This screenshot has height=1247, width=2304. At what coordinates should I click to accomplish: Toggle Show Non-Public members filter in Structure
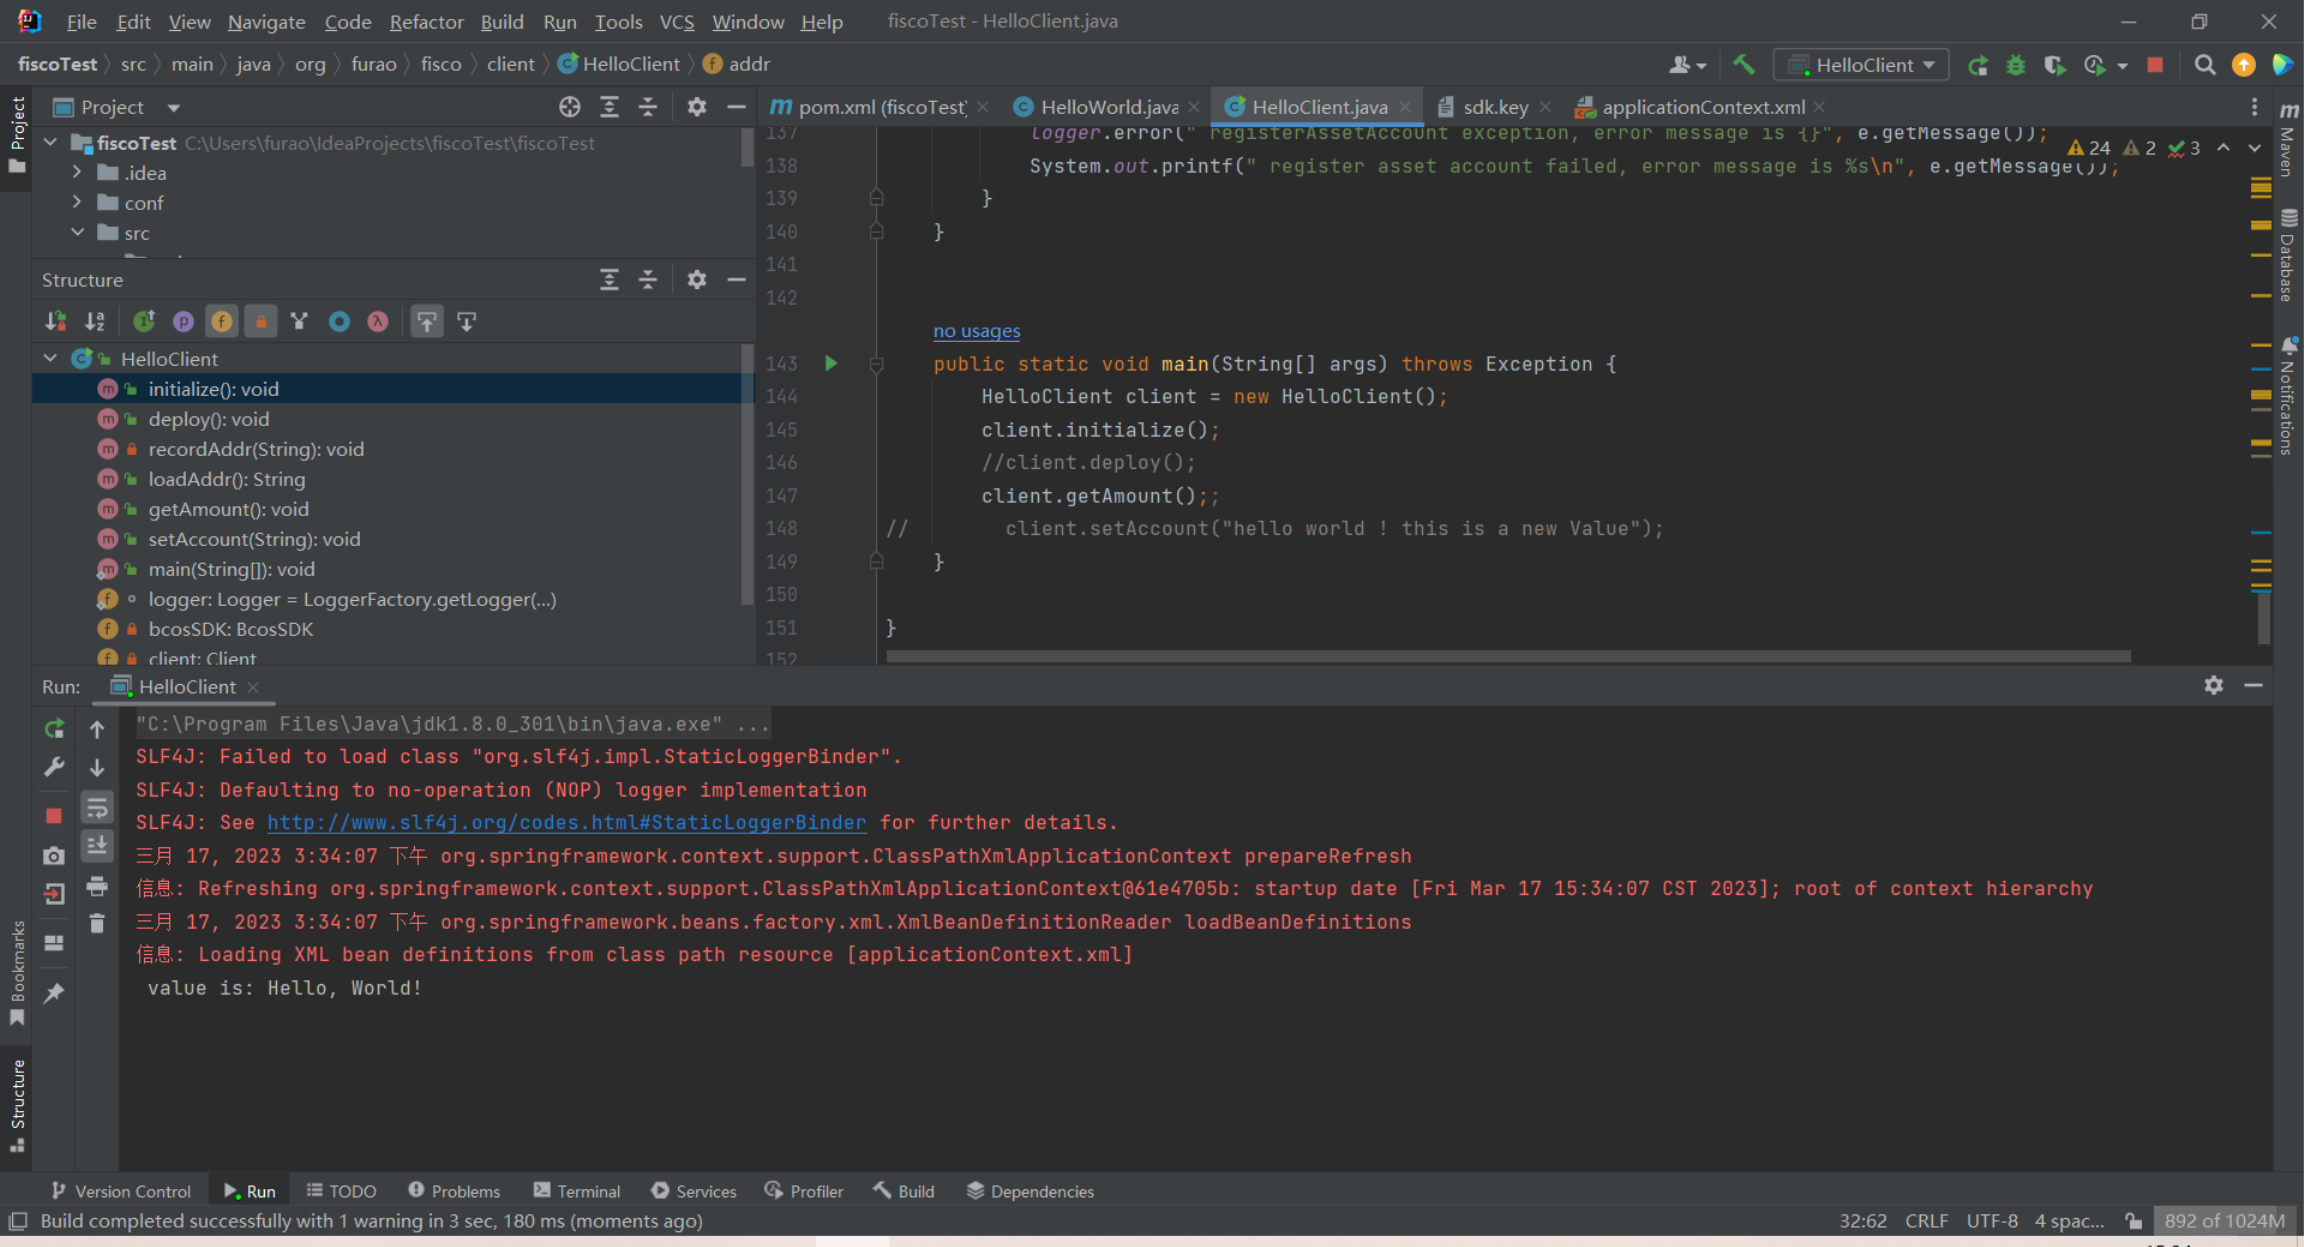[261, 322]
